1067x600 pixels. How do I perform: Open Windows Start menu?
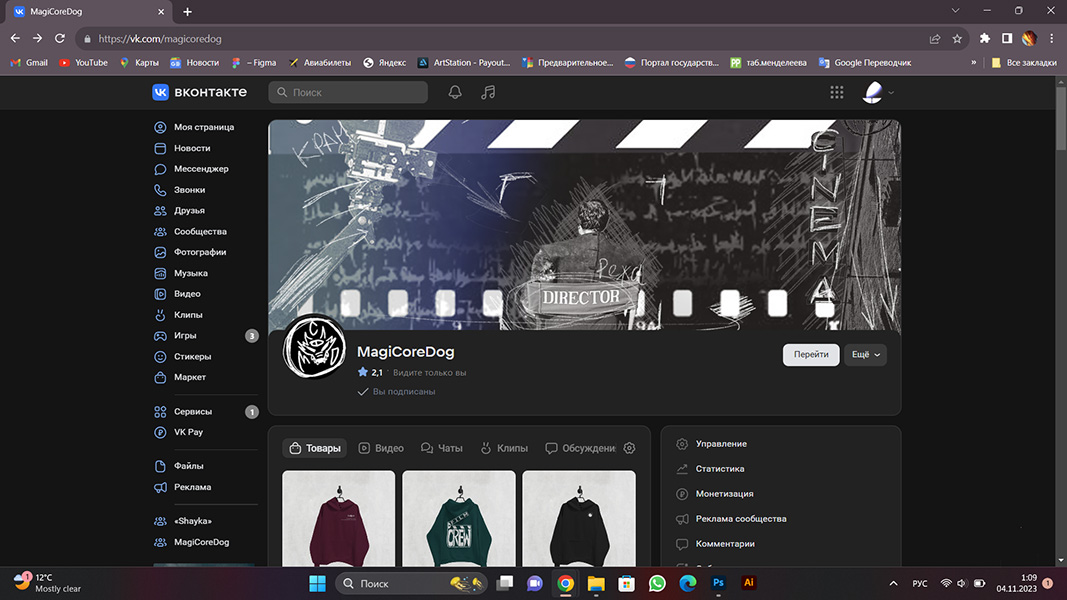317,583
